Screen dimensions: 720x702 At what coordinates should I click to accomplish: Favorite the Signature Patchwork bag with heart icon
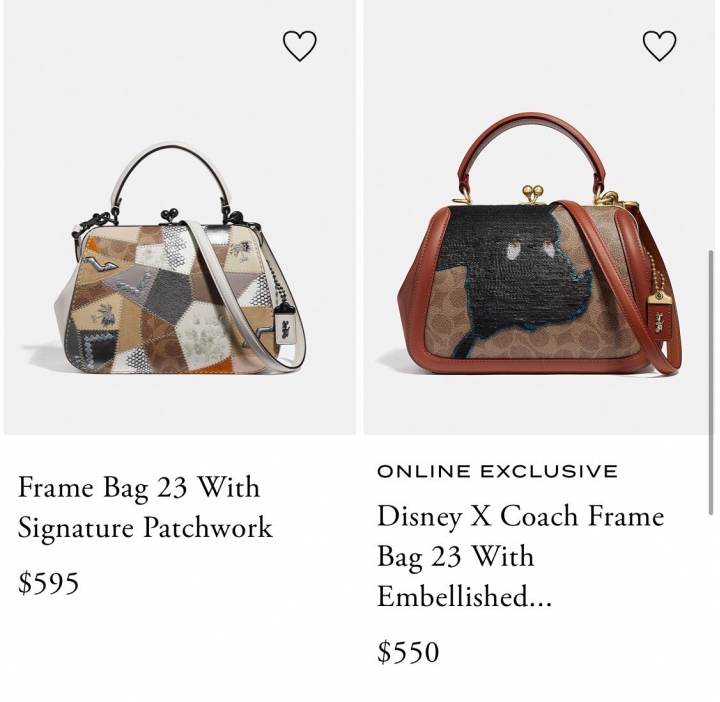pyautogui.click(x=299, y=46)
